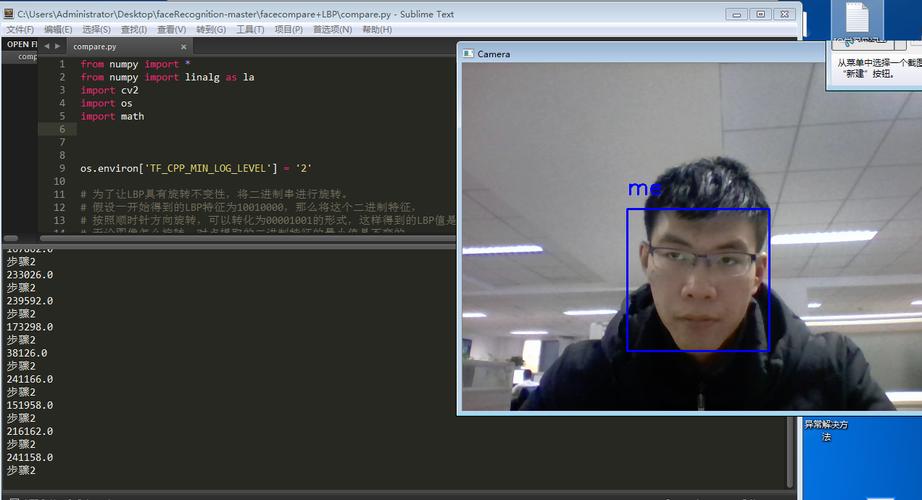Click line number 6 in the gutter
Viewport: 922px width, 500px height.
pos(62,129)
